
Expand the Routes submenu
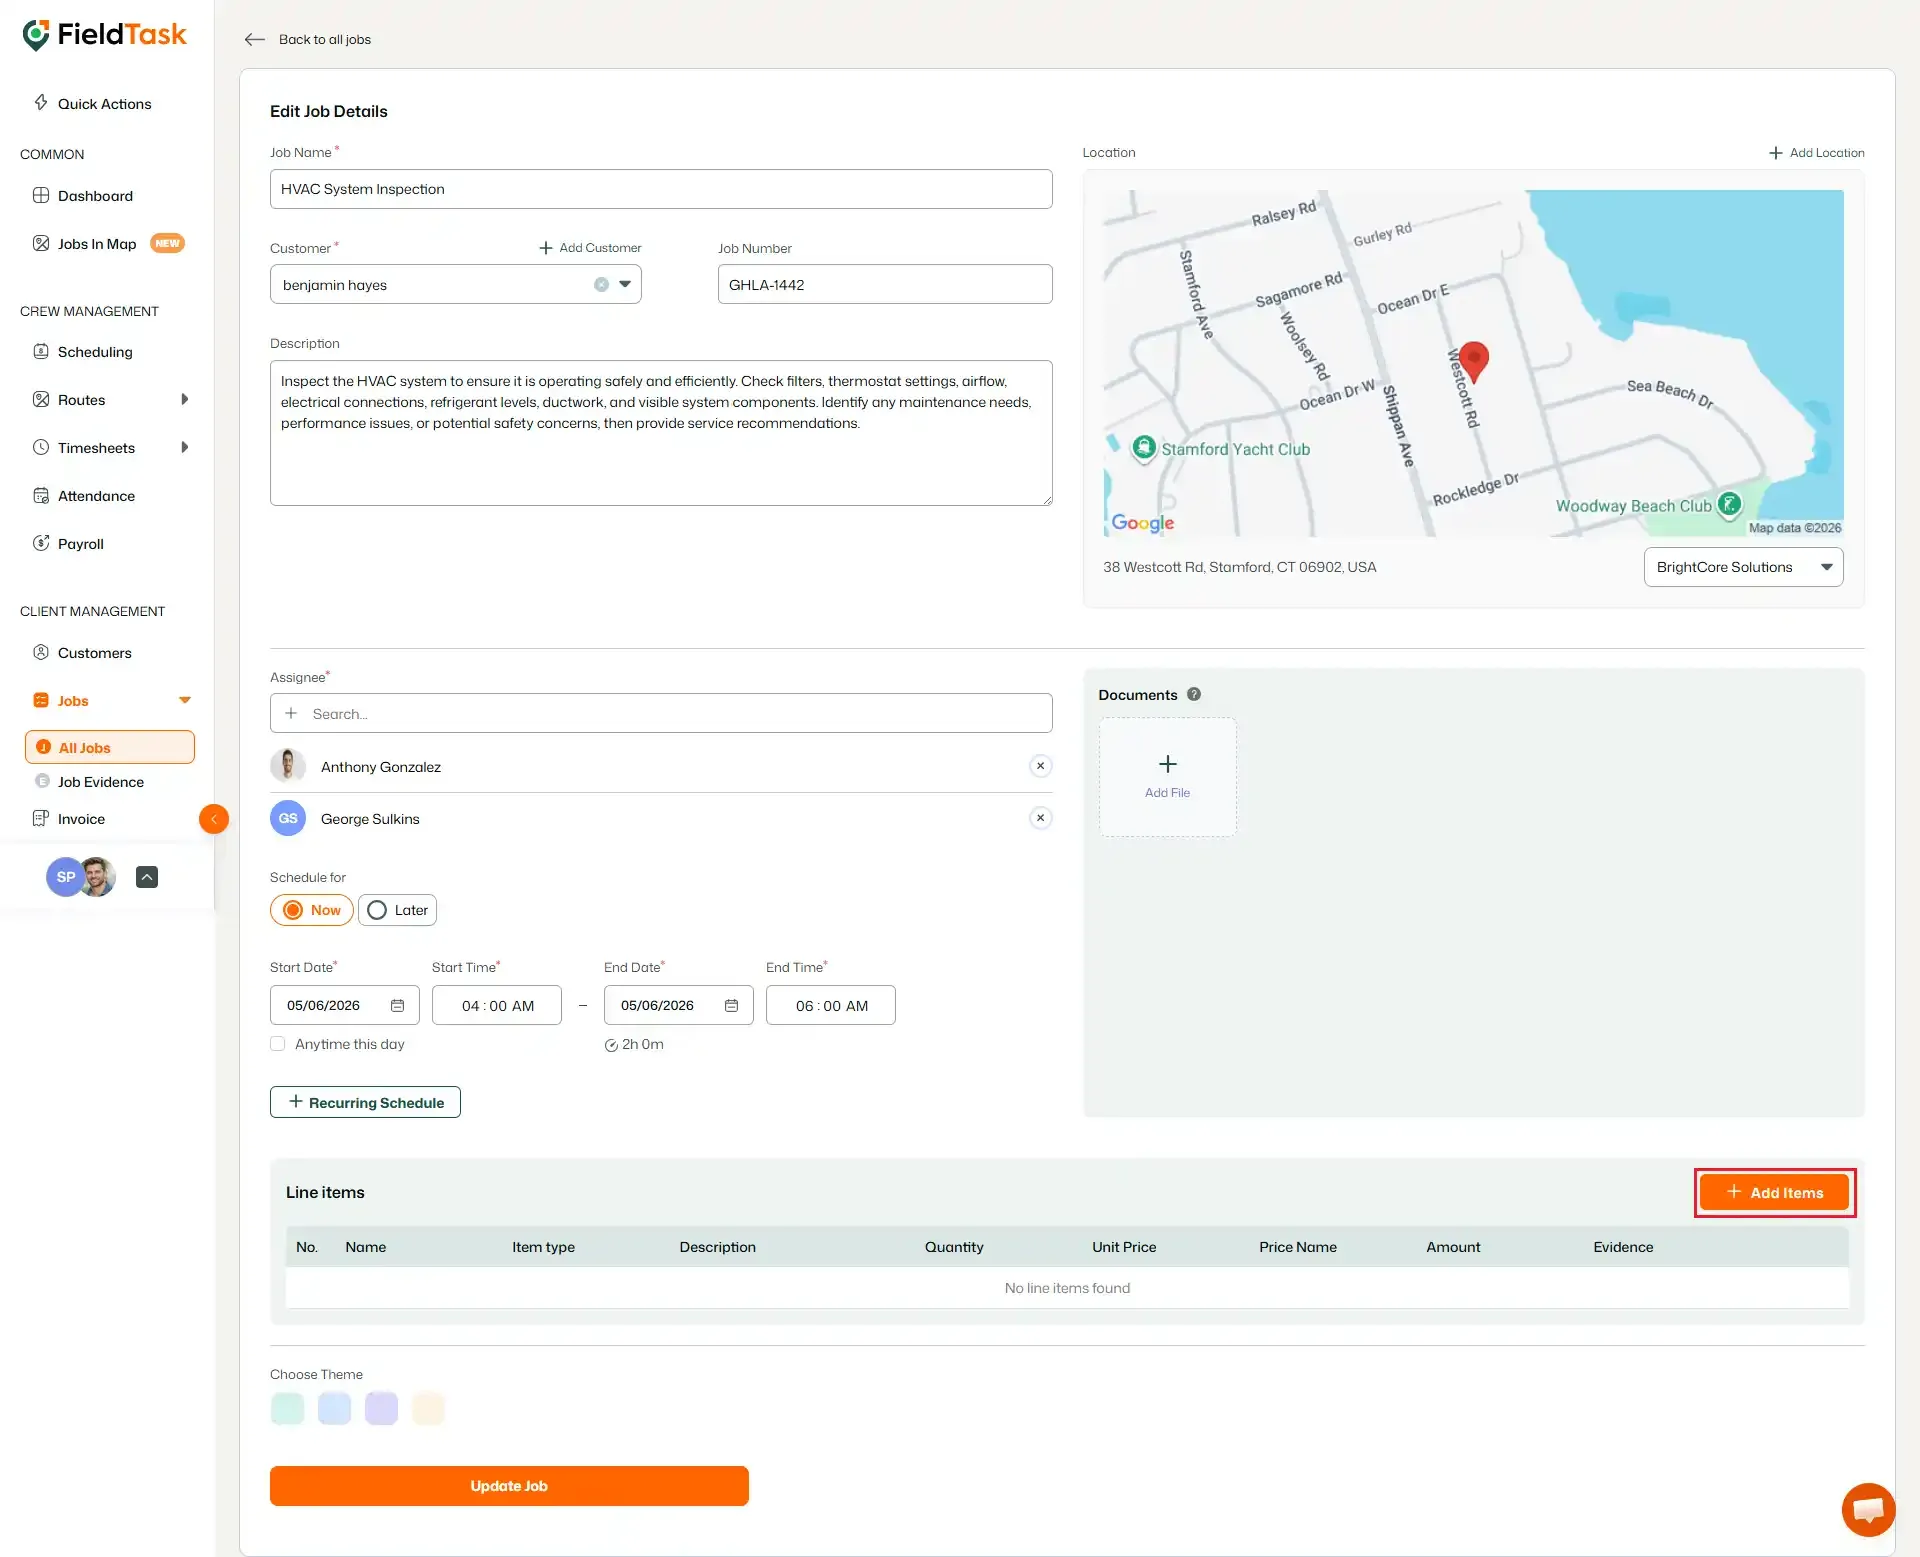(x=184, y=399)
